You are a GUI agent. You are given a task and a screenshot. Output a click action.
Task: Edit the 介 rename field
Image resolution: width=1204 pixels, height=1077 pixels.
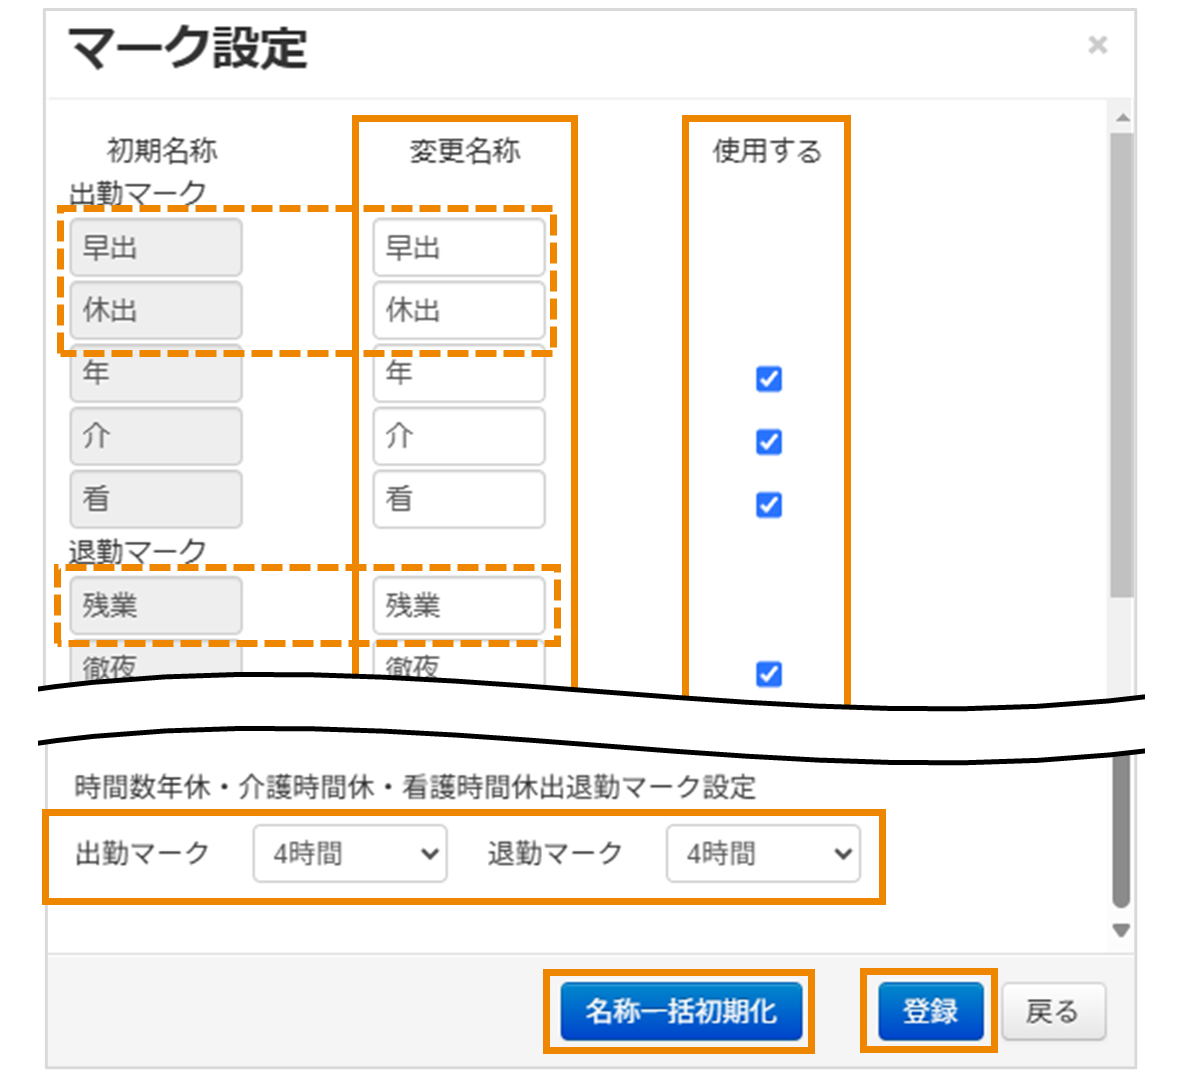click(458, 436)
